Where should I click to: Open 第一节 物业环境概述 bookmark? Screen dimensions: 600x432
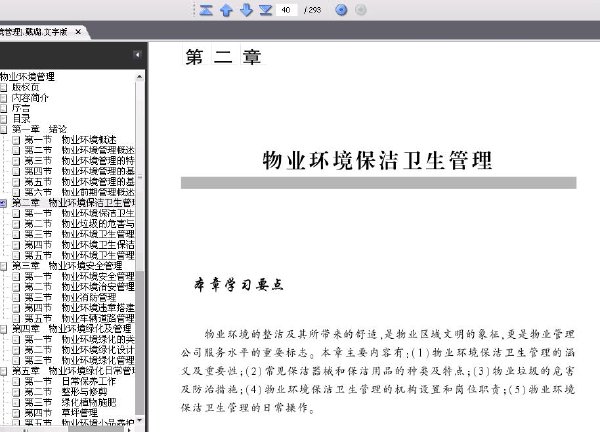click(x=70, y=140)
